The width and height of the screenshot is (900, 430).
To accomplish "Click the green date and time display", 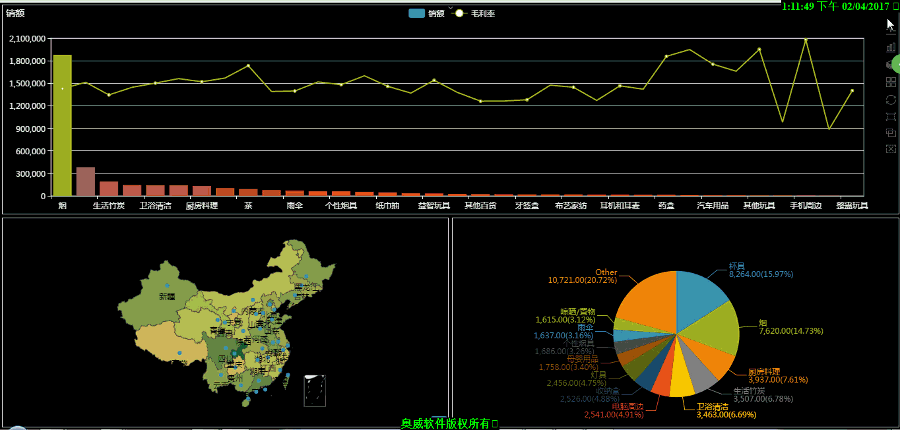I will pyautogui.click(x=836, y=6).
